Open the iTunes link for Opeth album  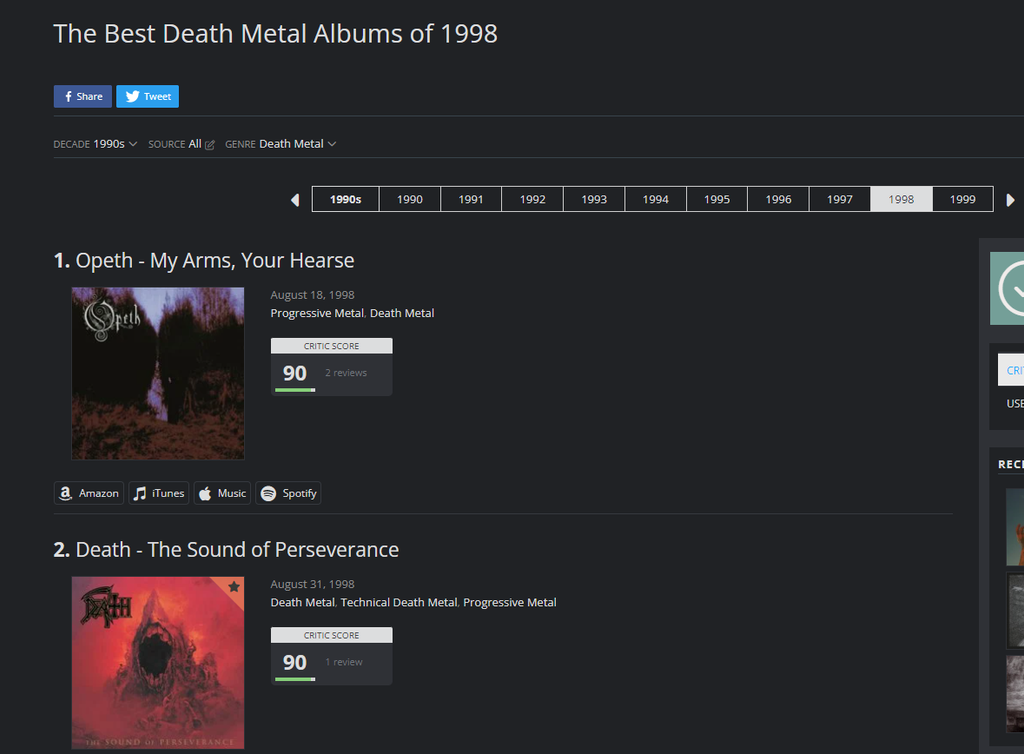point(158,493)
